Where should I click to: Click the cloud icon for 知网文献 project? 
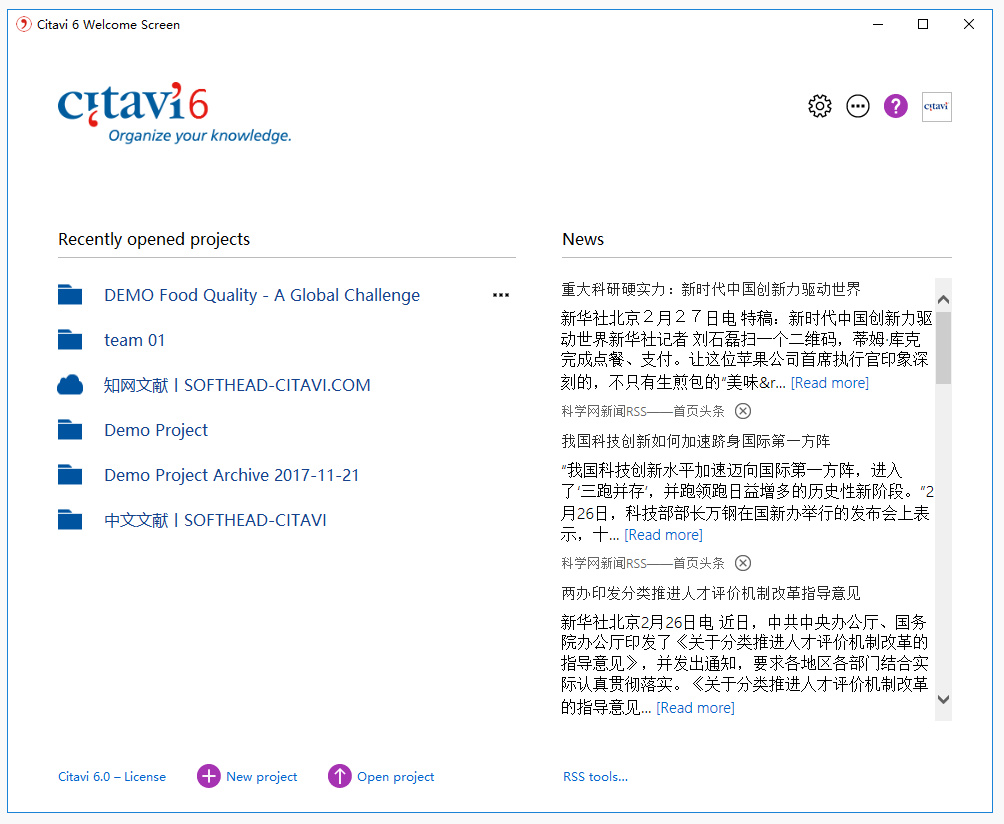pos(70,385)
